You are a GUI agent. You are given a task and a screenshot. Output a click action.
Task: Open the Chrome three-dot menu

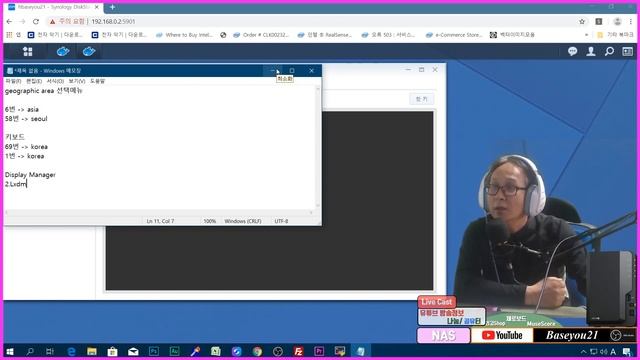tap(631, 22)
